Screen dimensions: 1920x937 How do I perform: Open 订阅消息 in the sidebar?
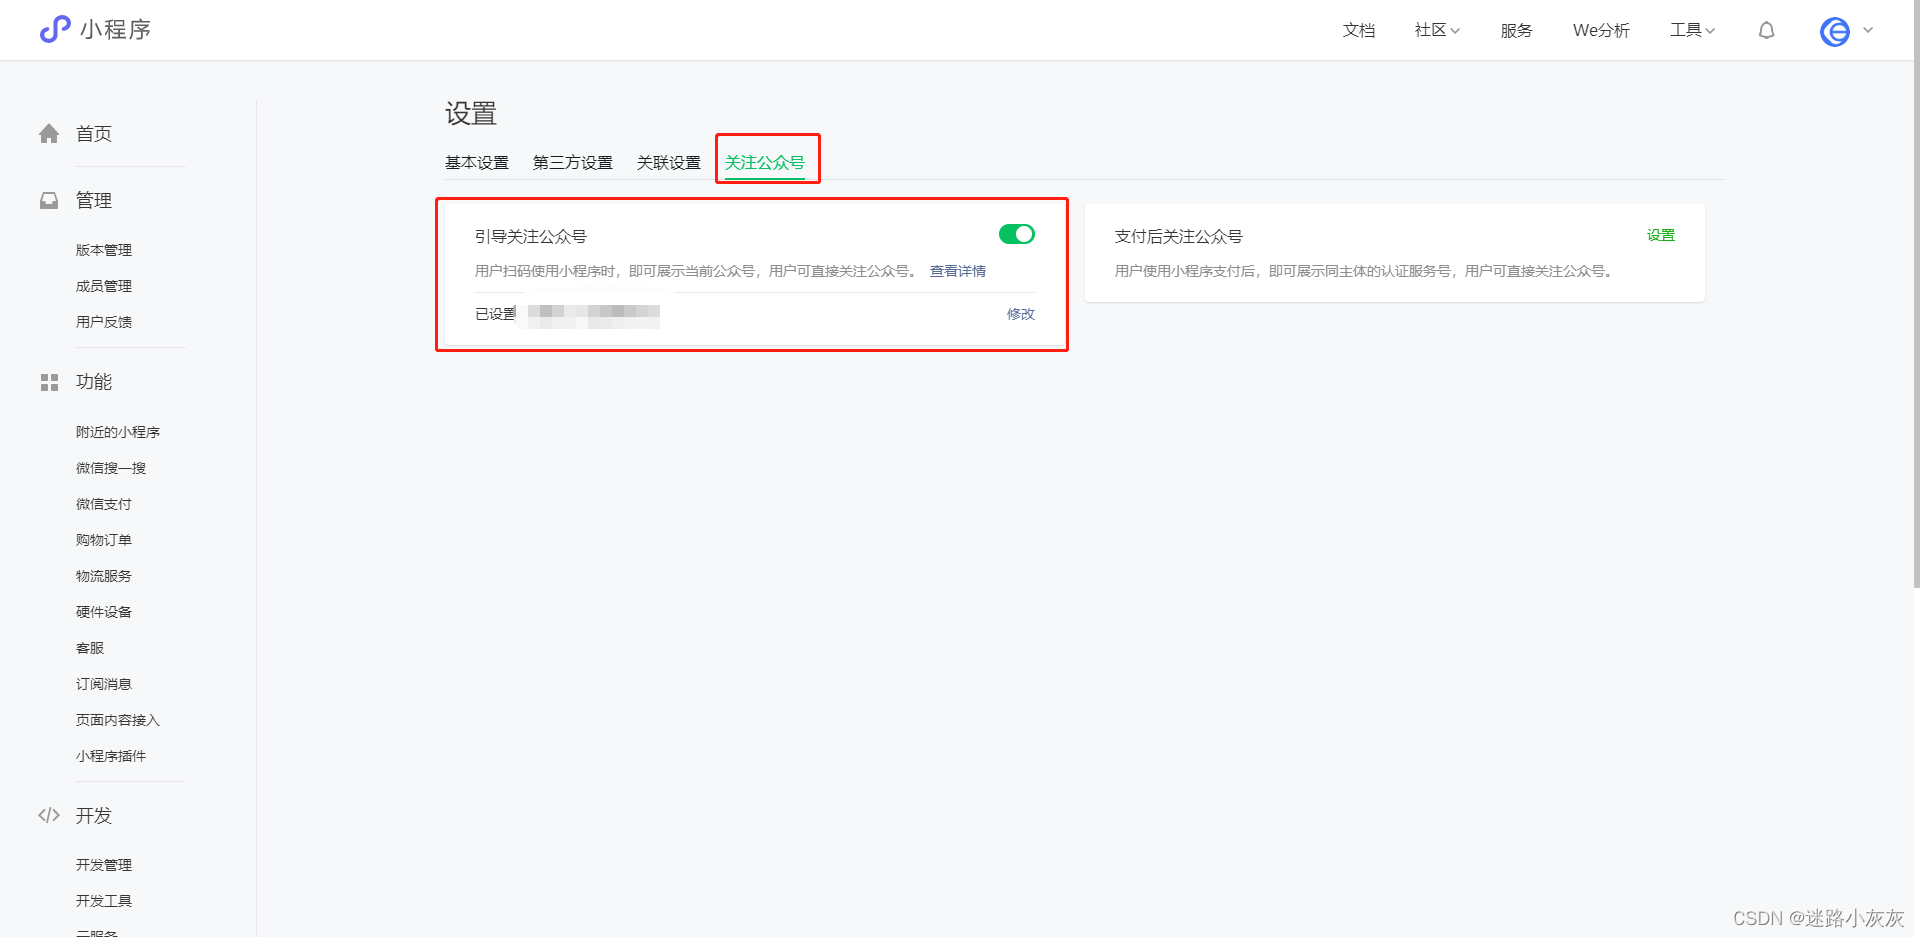[104, 684]
